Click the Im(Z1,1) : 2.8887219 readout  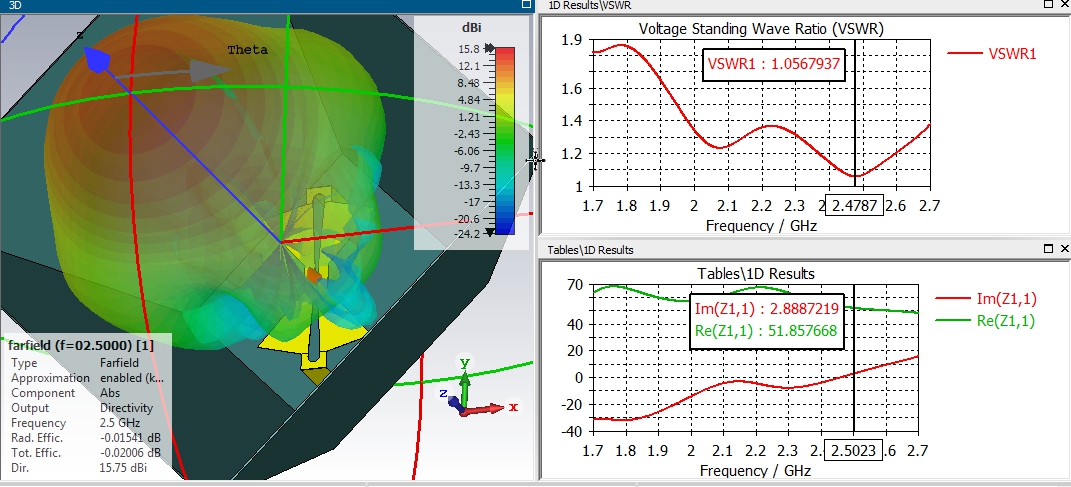[x=766, y=309]
